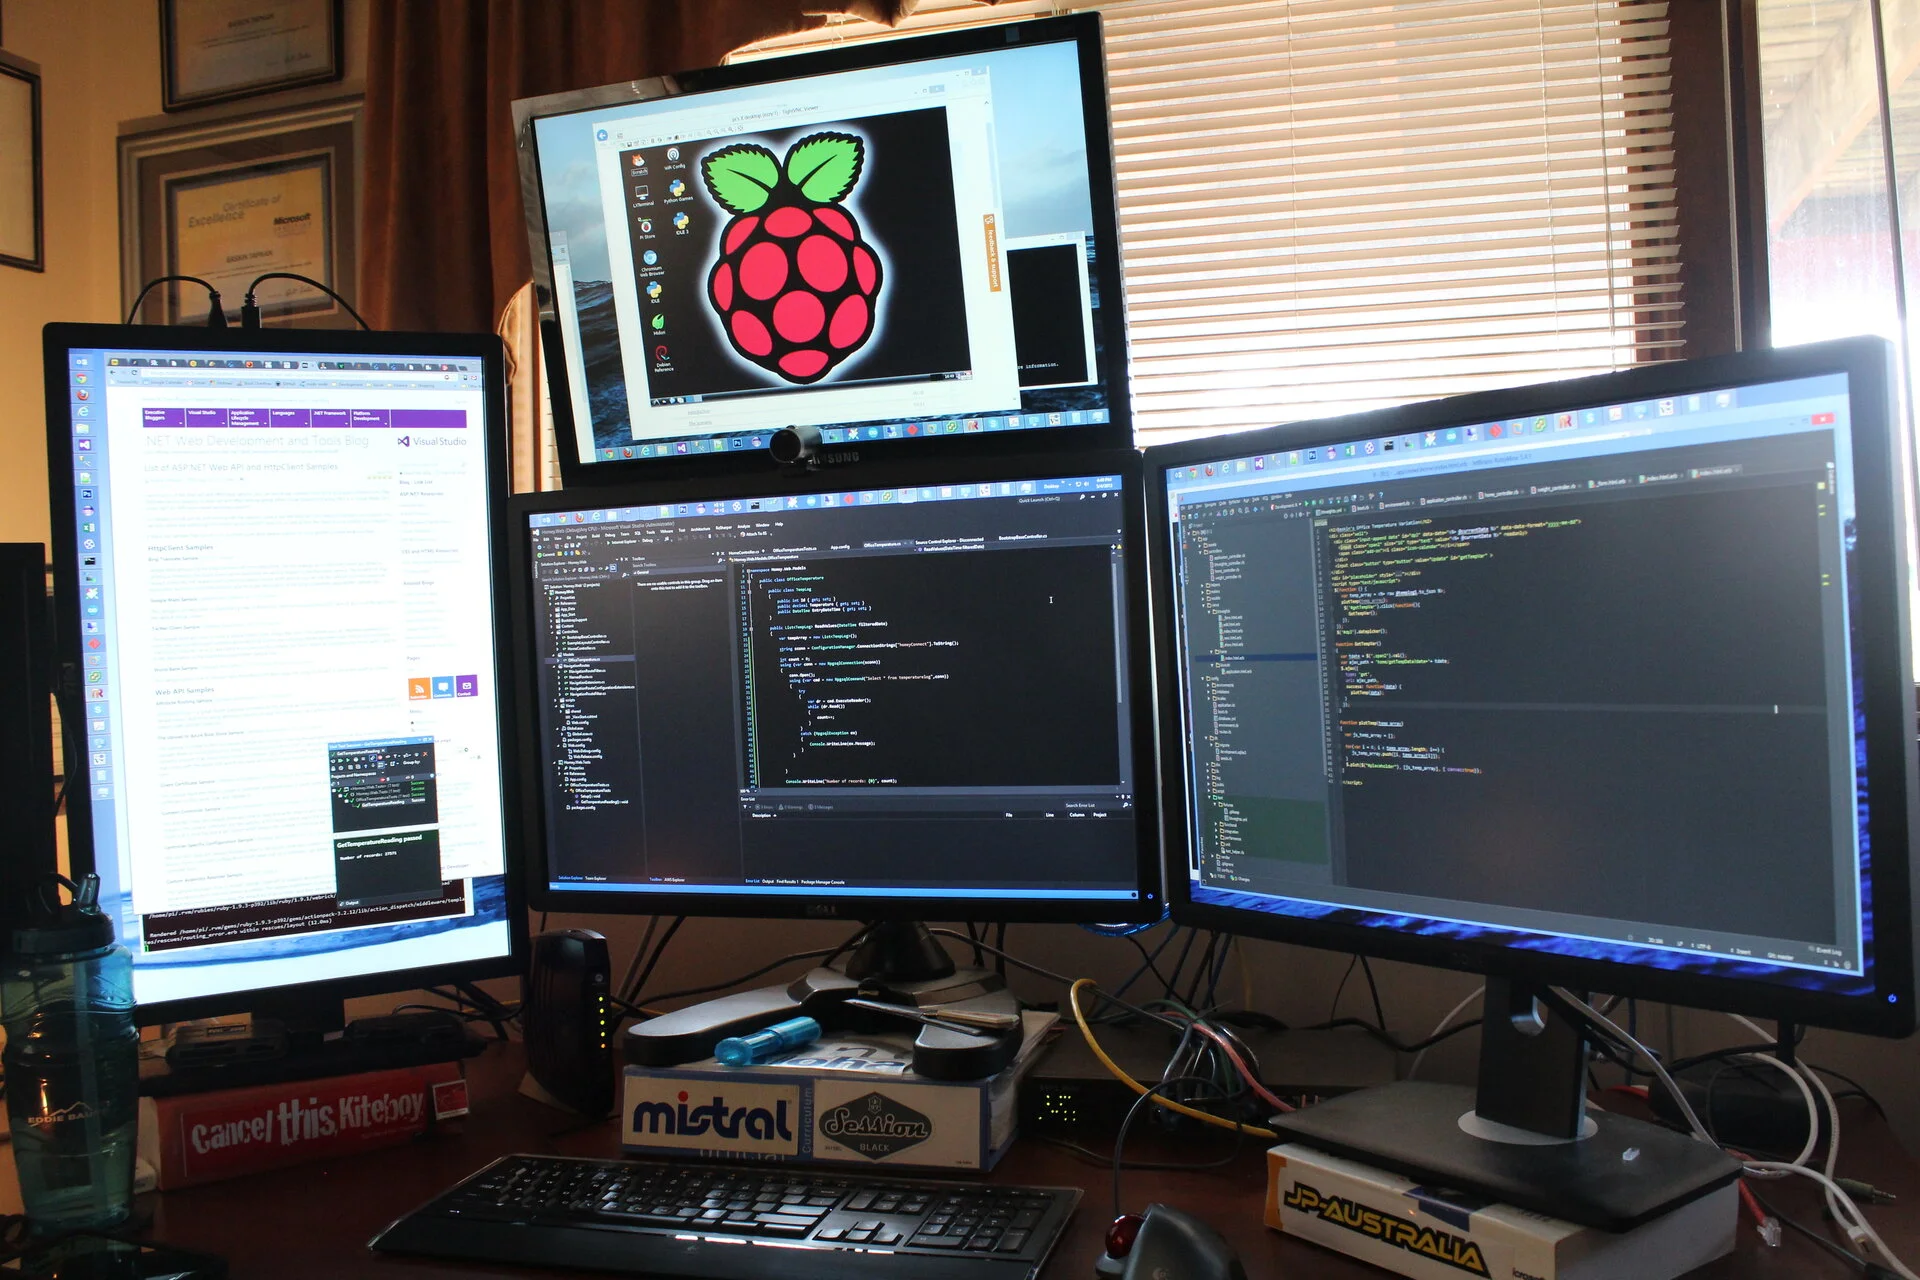Image resolution: width=1920 pixels, height=1280 pixels.
Task: Click Visual Studio icon in left vertical taskbar
Action: pyautogui.click(x=85, y=444)
